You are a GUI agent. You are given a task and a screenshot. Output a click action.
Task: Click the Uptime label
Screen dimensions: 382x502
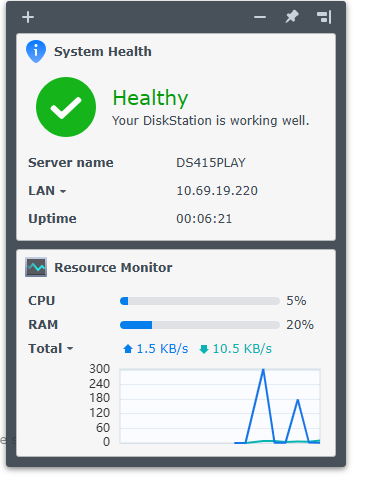coord(52,219)
